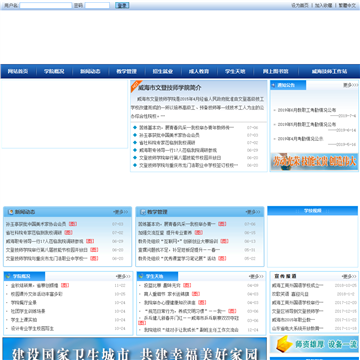Viewport: 360px width, 360px height.
Task: Click the 设为首页 link
Action: click(300, 6)
